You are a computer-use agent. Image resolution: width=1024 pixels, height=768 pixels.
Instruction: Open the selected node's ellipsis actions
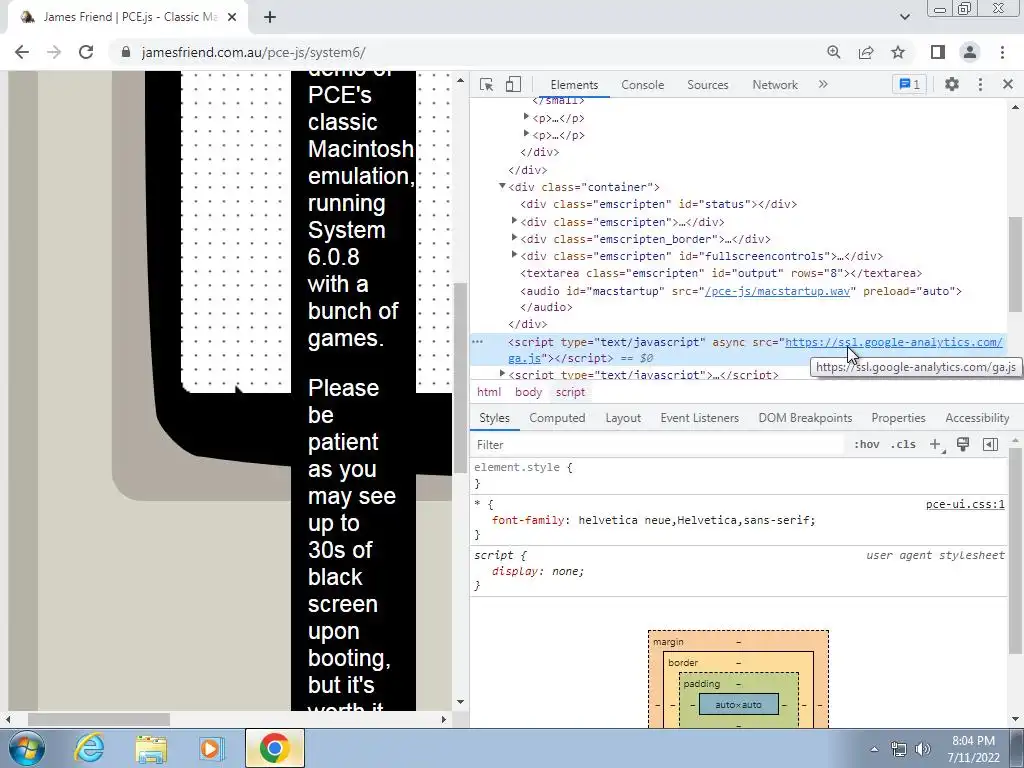[477, 342]
